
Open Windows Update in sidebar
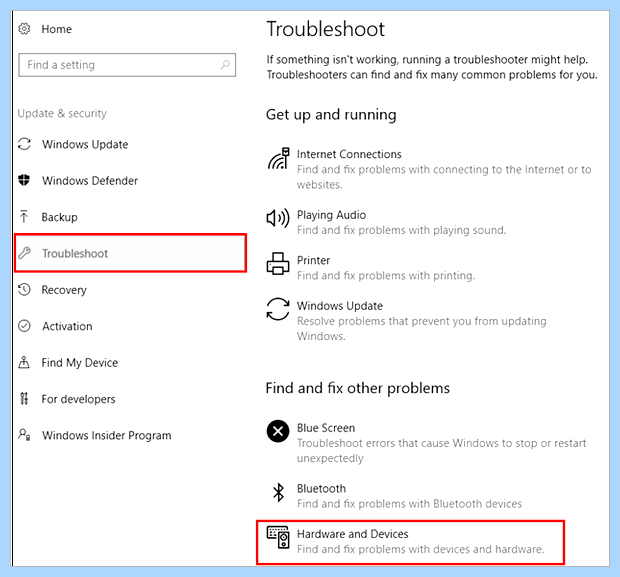tap(85, 144)
